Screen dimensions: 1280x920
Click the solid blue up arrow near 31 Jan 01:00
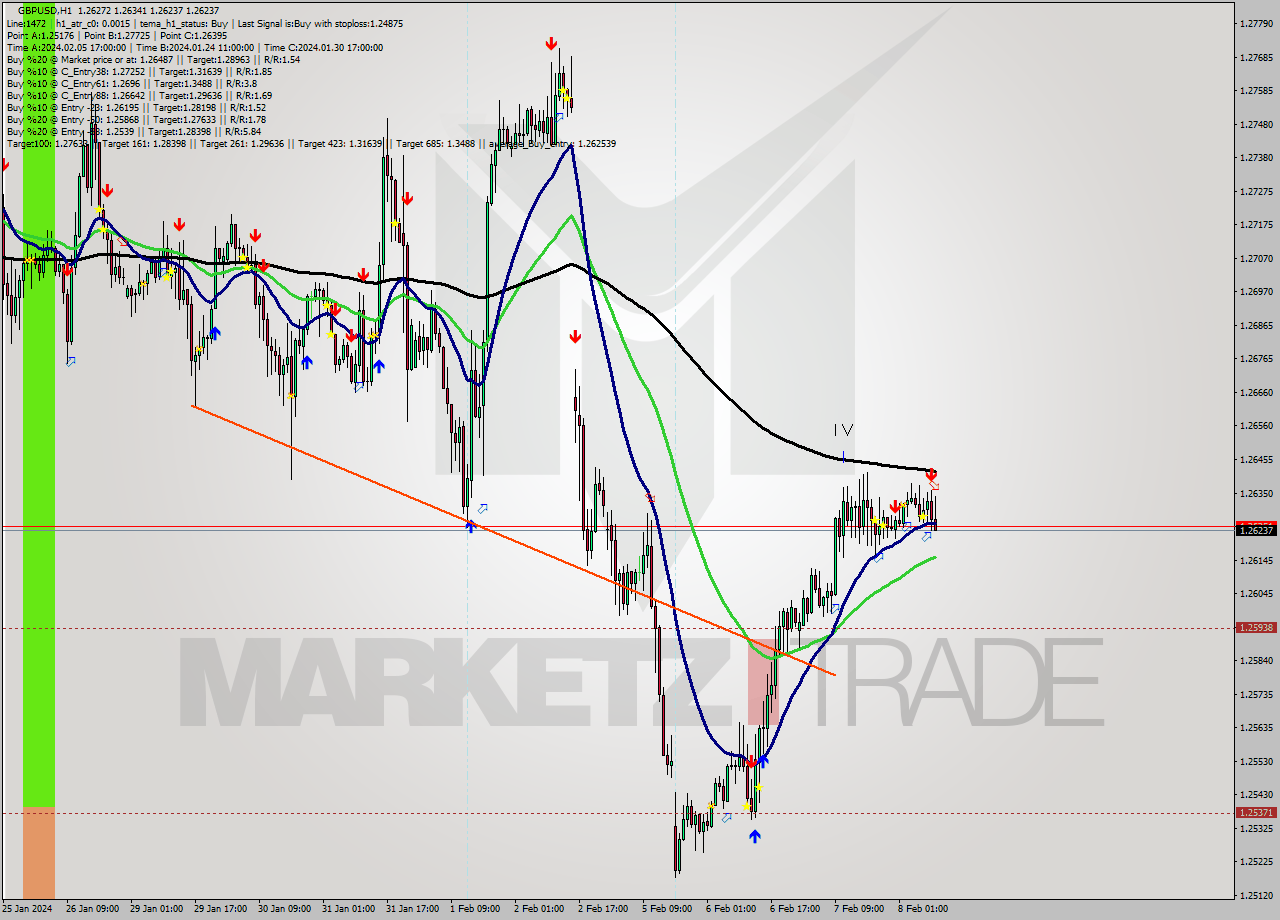click(x=379, y=366)
